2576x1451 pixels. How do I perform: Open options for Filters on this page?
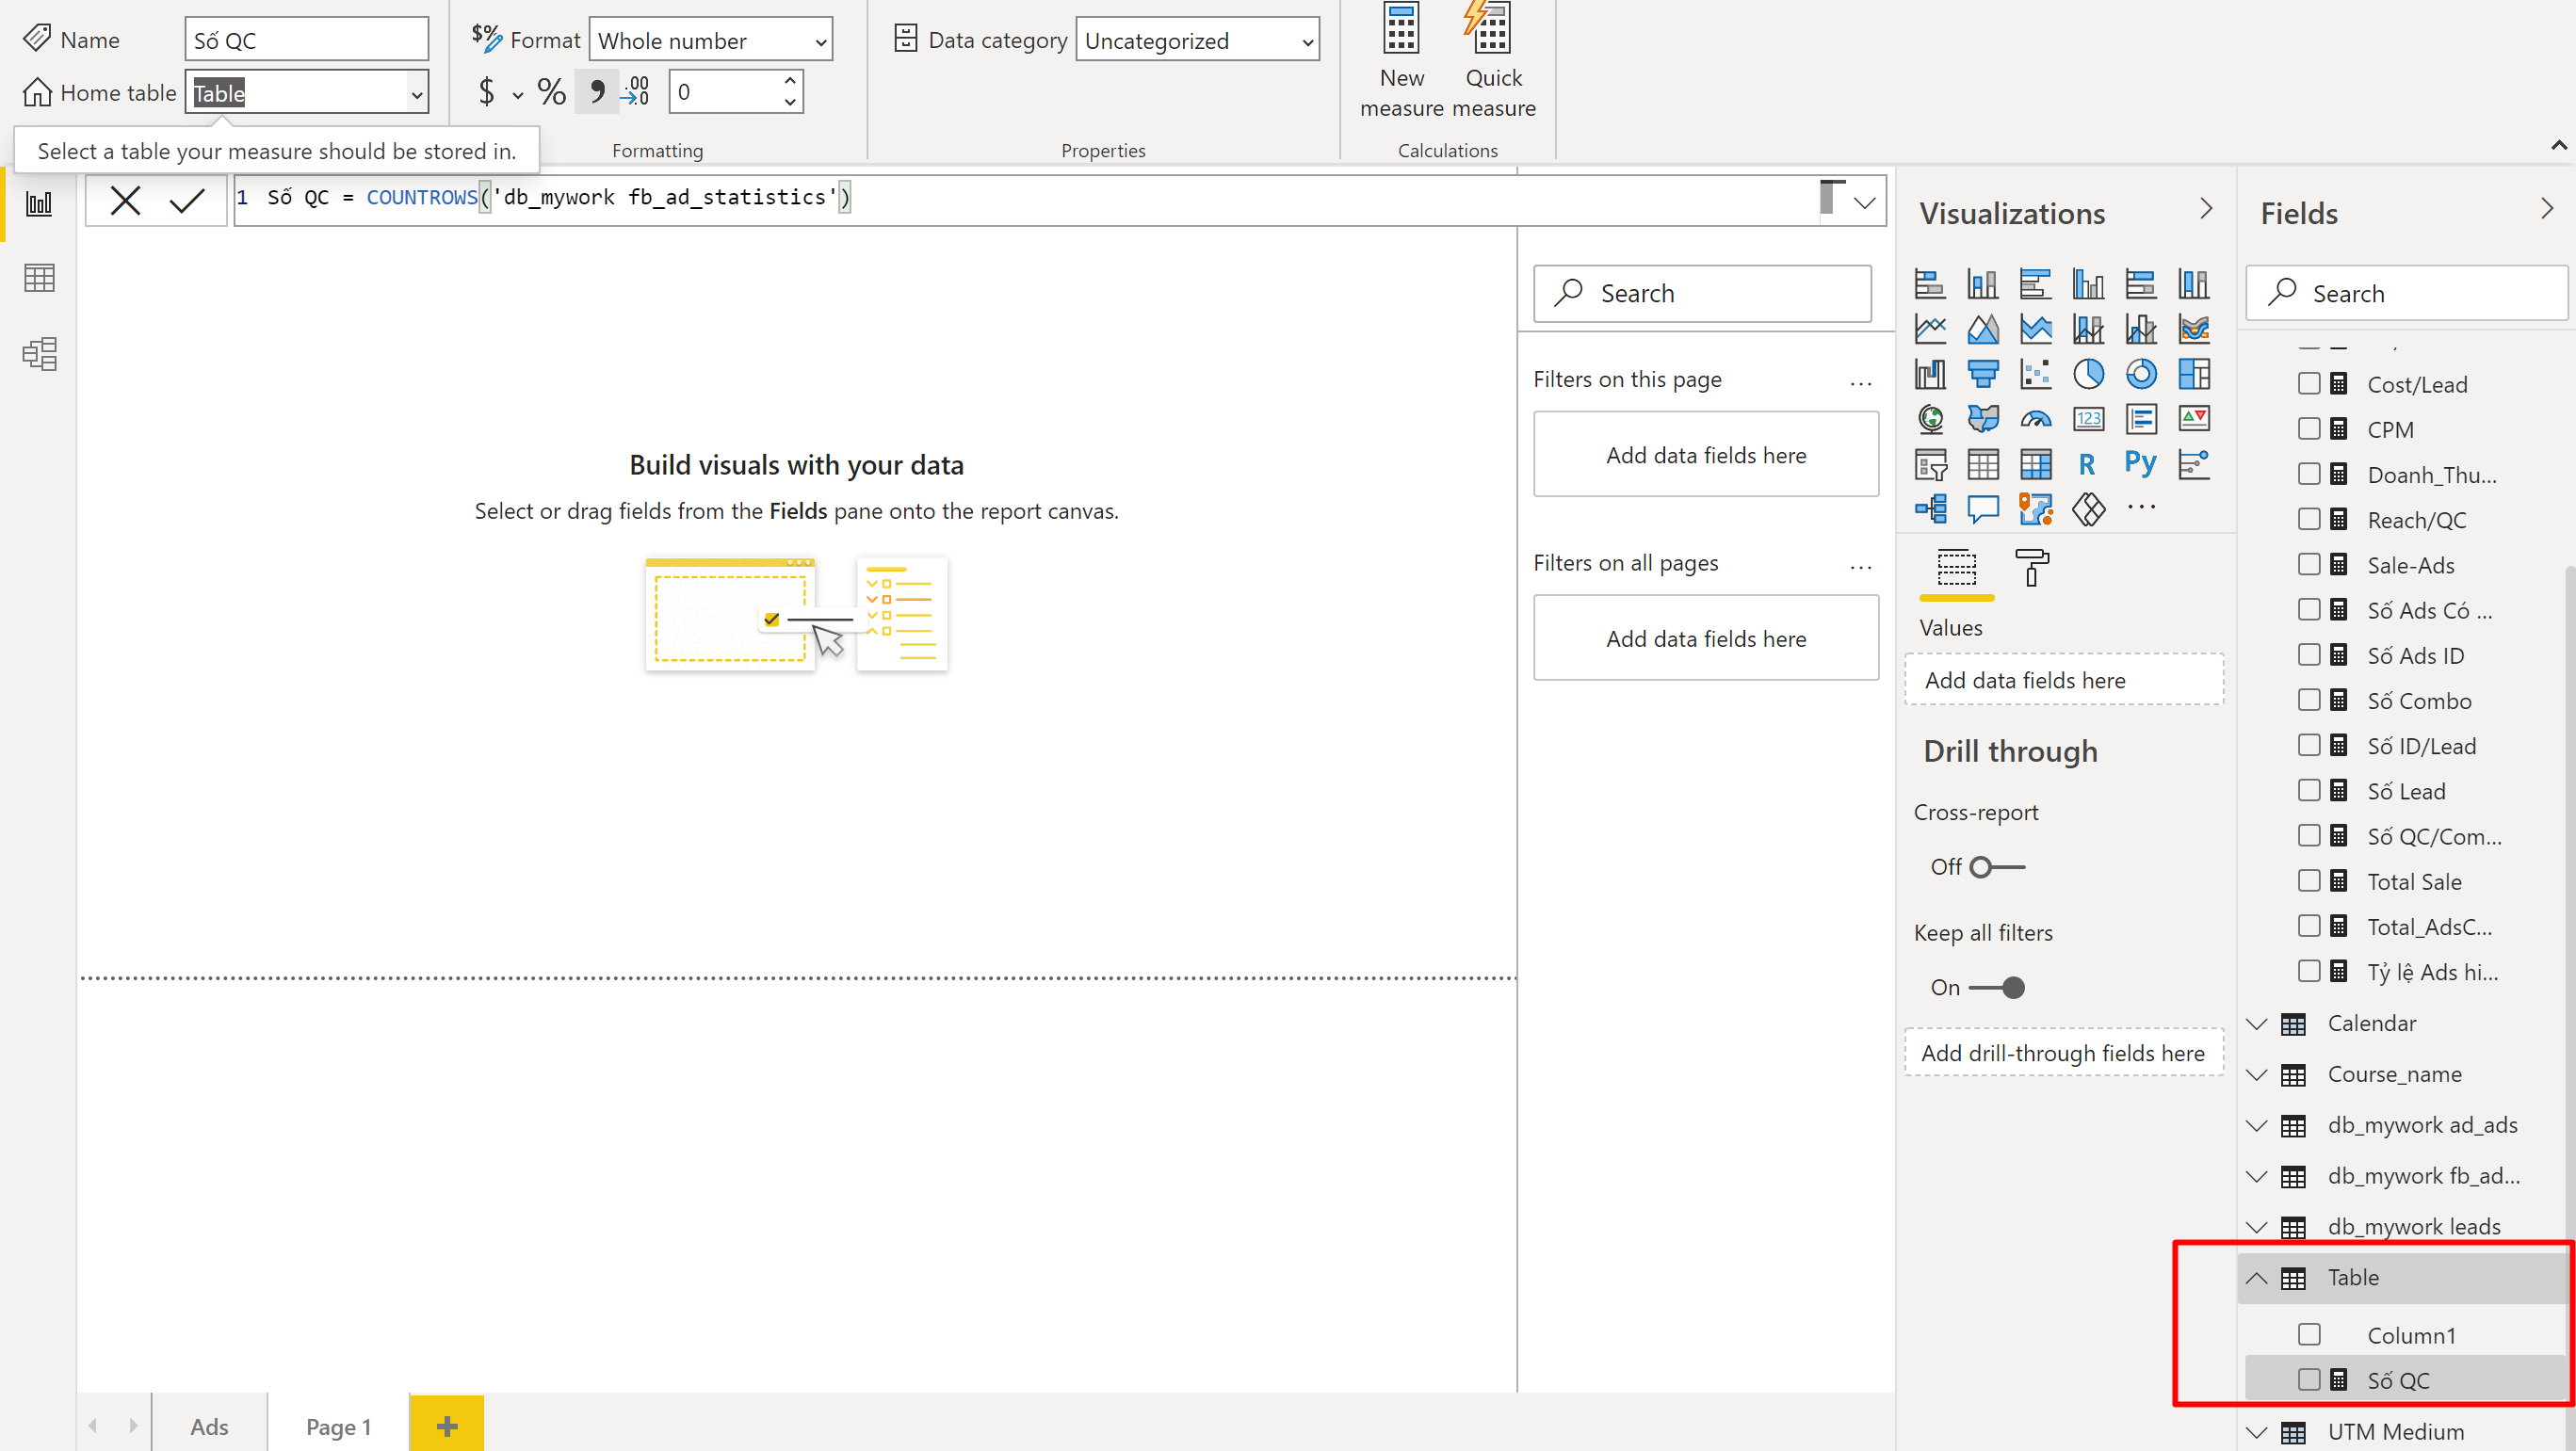[1860, 383]
